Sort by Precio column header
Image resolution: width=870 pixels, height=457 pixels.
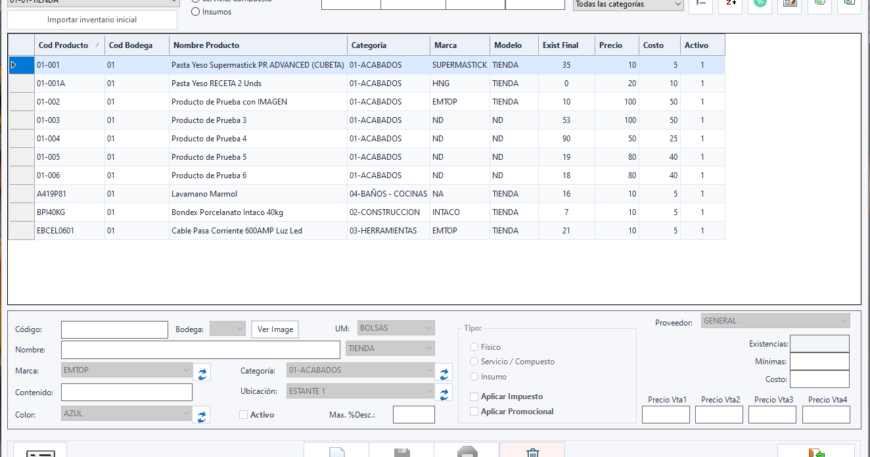pos(616,45)
